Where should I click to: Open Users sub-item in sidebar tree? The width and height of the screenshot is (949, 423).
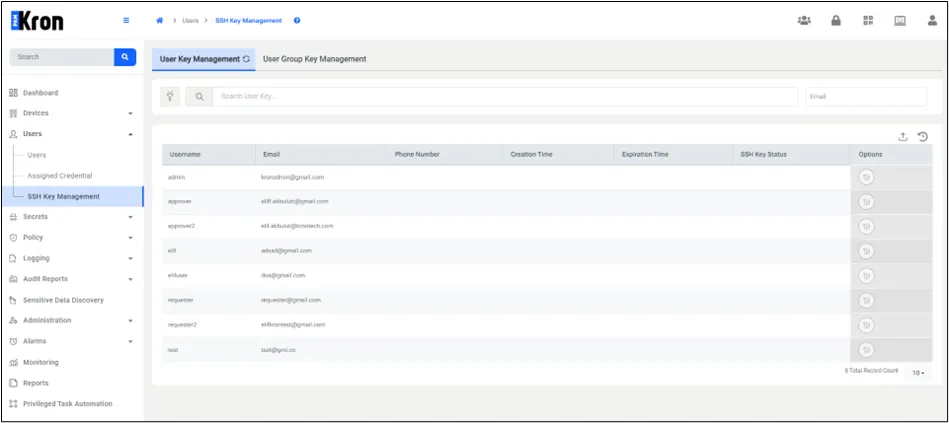coord(36,155)
